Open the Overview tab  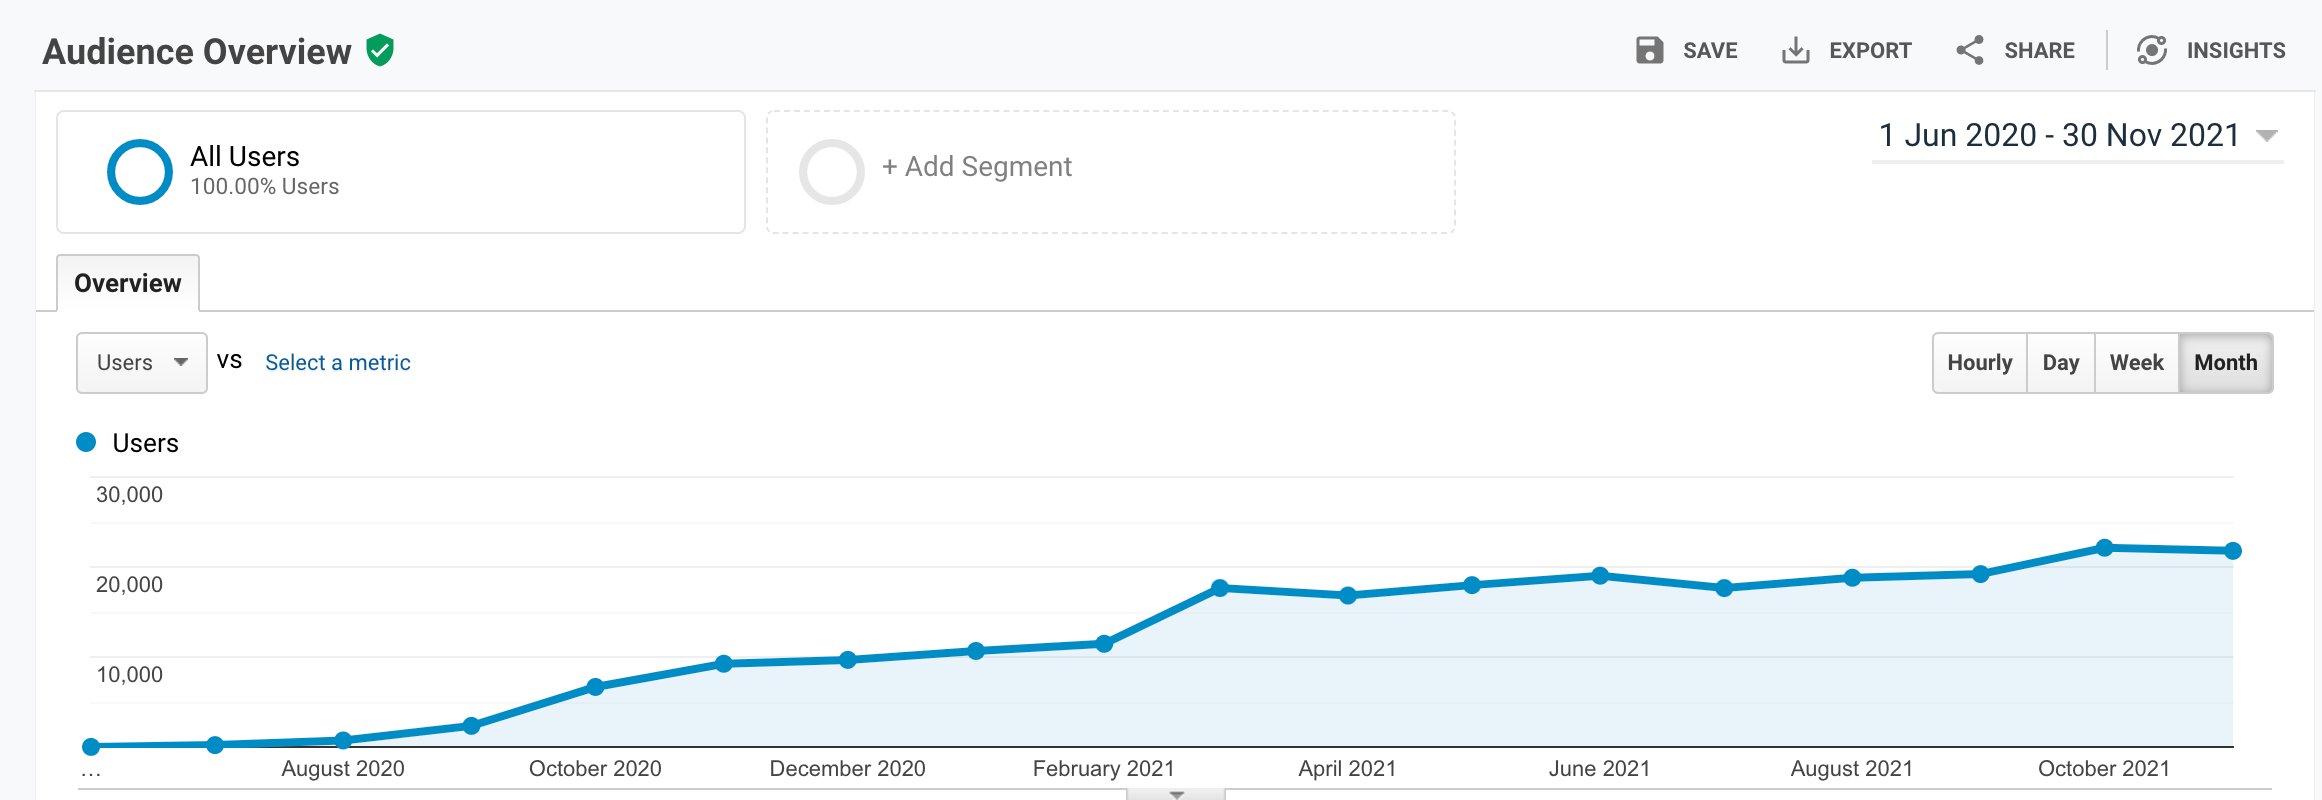pyautogui.click(x=128, y=283)
